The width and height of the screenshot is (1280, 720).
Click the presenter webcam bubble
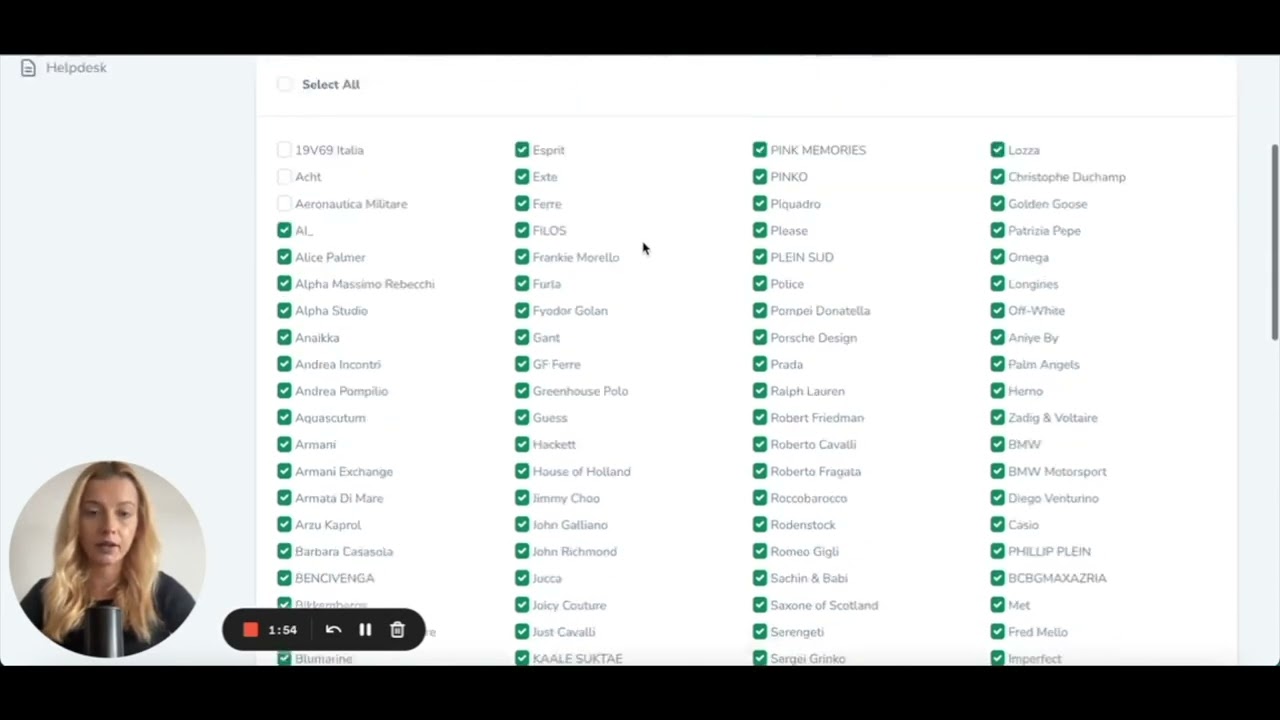[x=107, y=559]
